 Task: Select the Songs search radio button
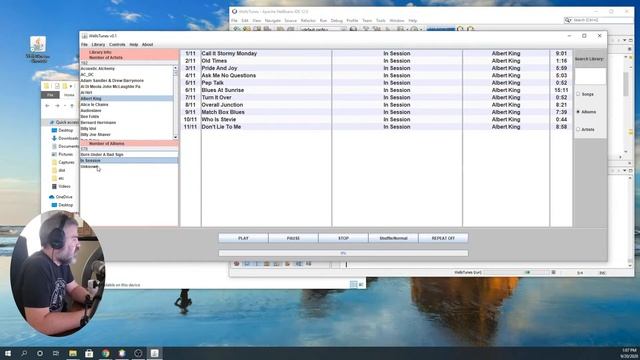coord(578,94)
